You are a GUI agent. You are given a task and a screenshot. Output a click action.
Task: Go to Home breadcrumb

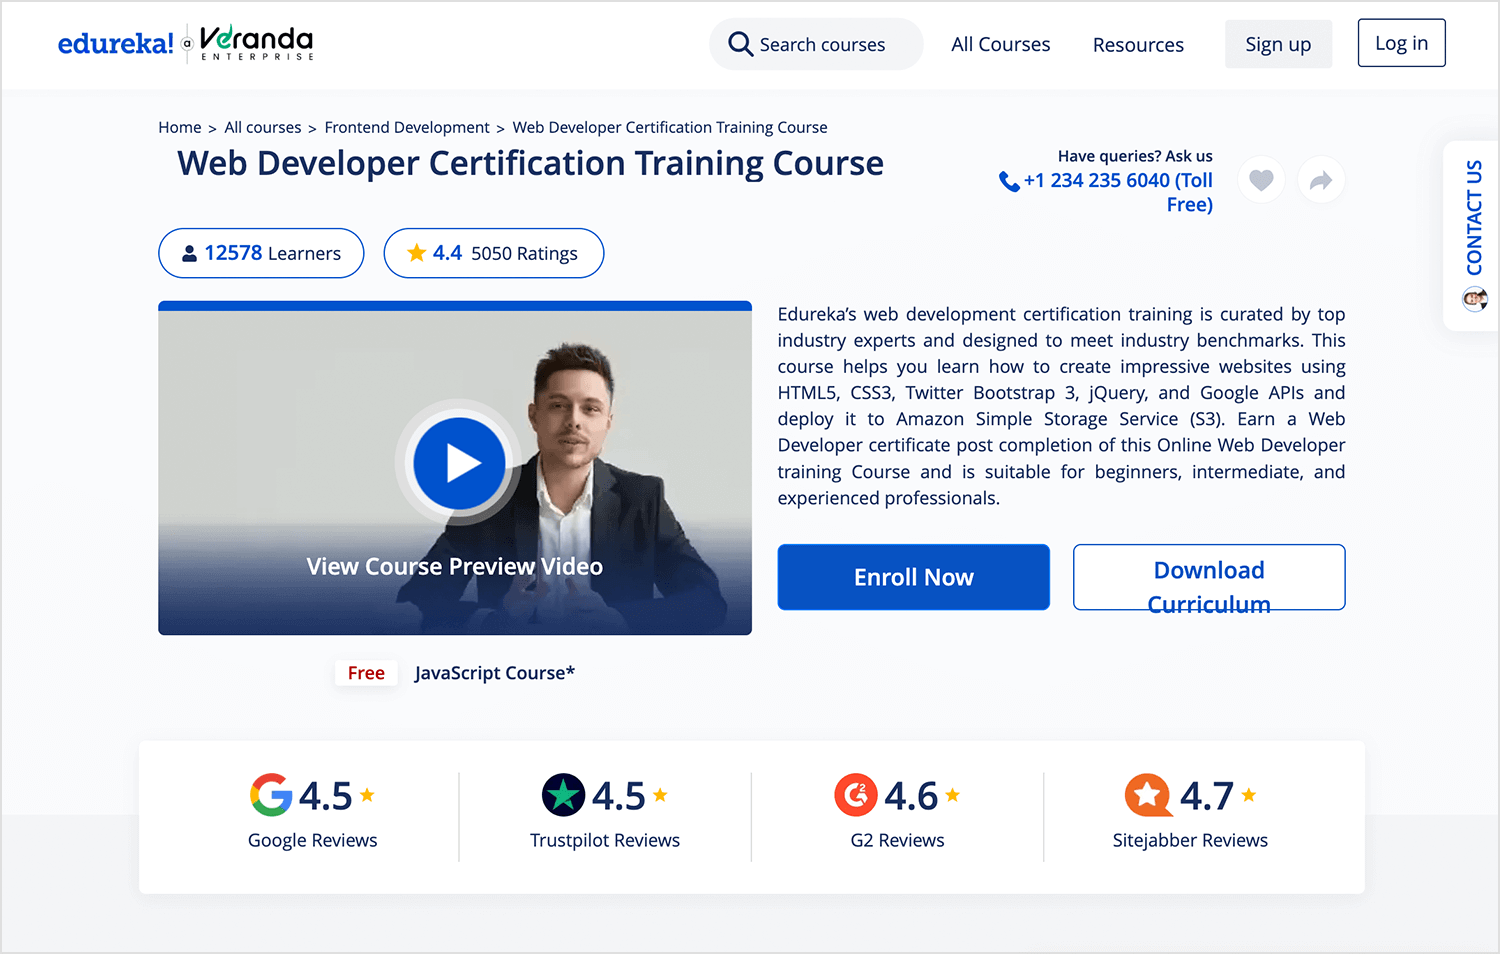pos(180,127)
